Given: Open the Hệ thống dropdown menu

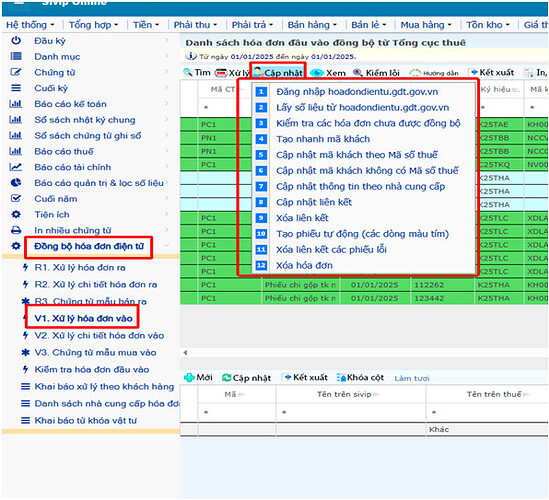Looking at the screenshot, I should 30,25.
